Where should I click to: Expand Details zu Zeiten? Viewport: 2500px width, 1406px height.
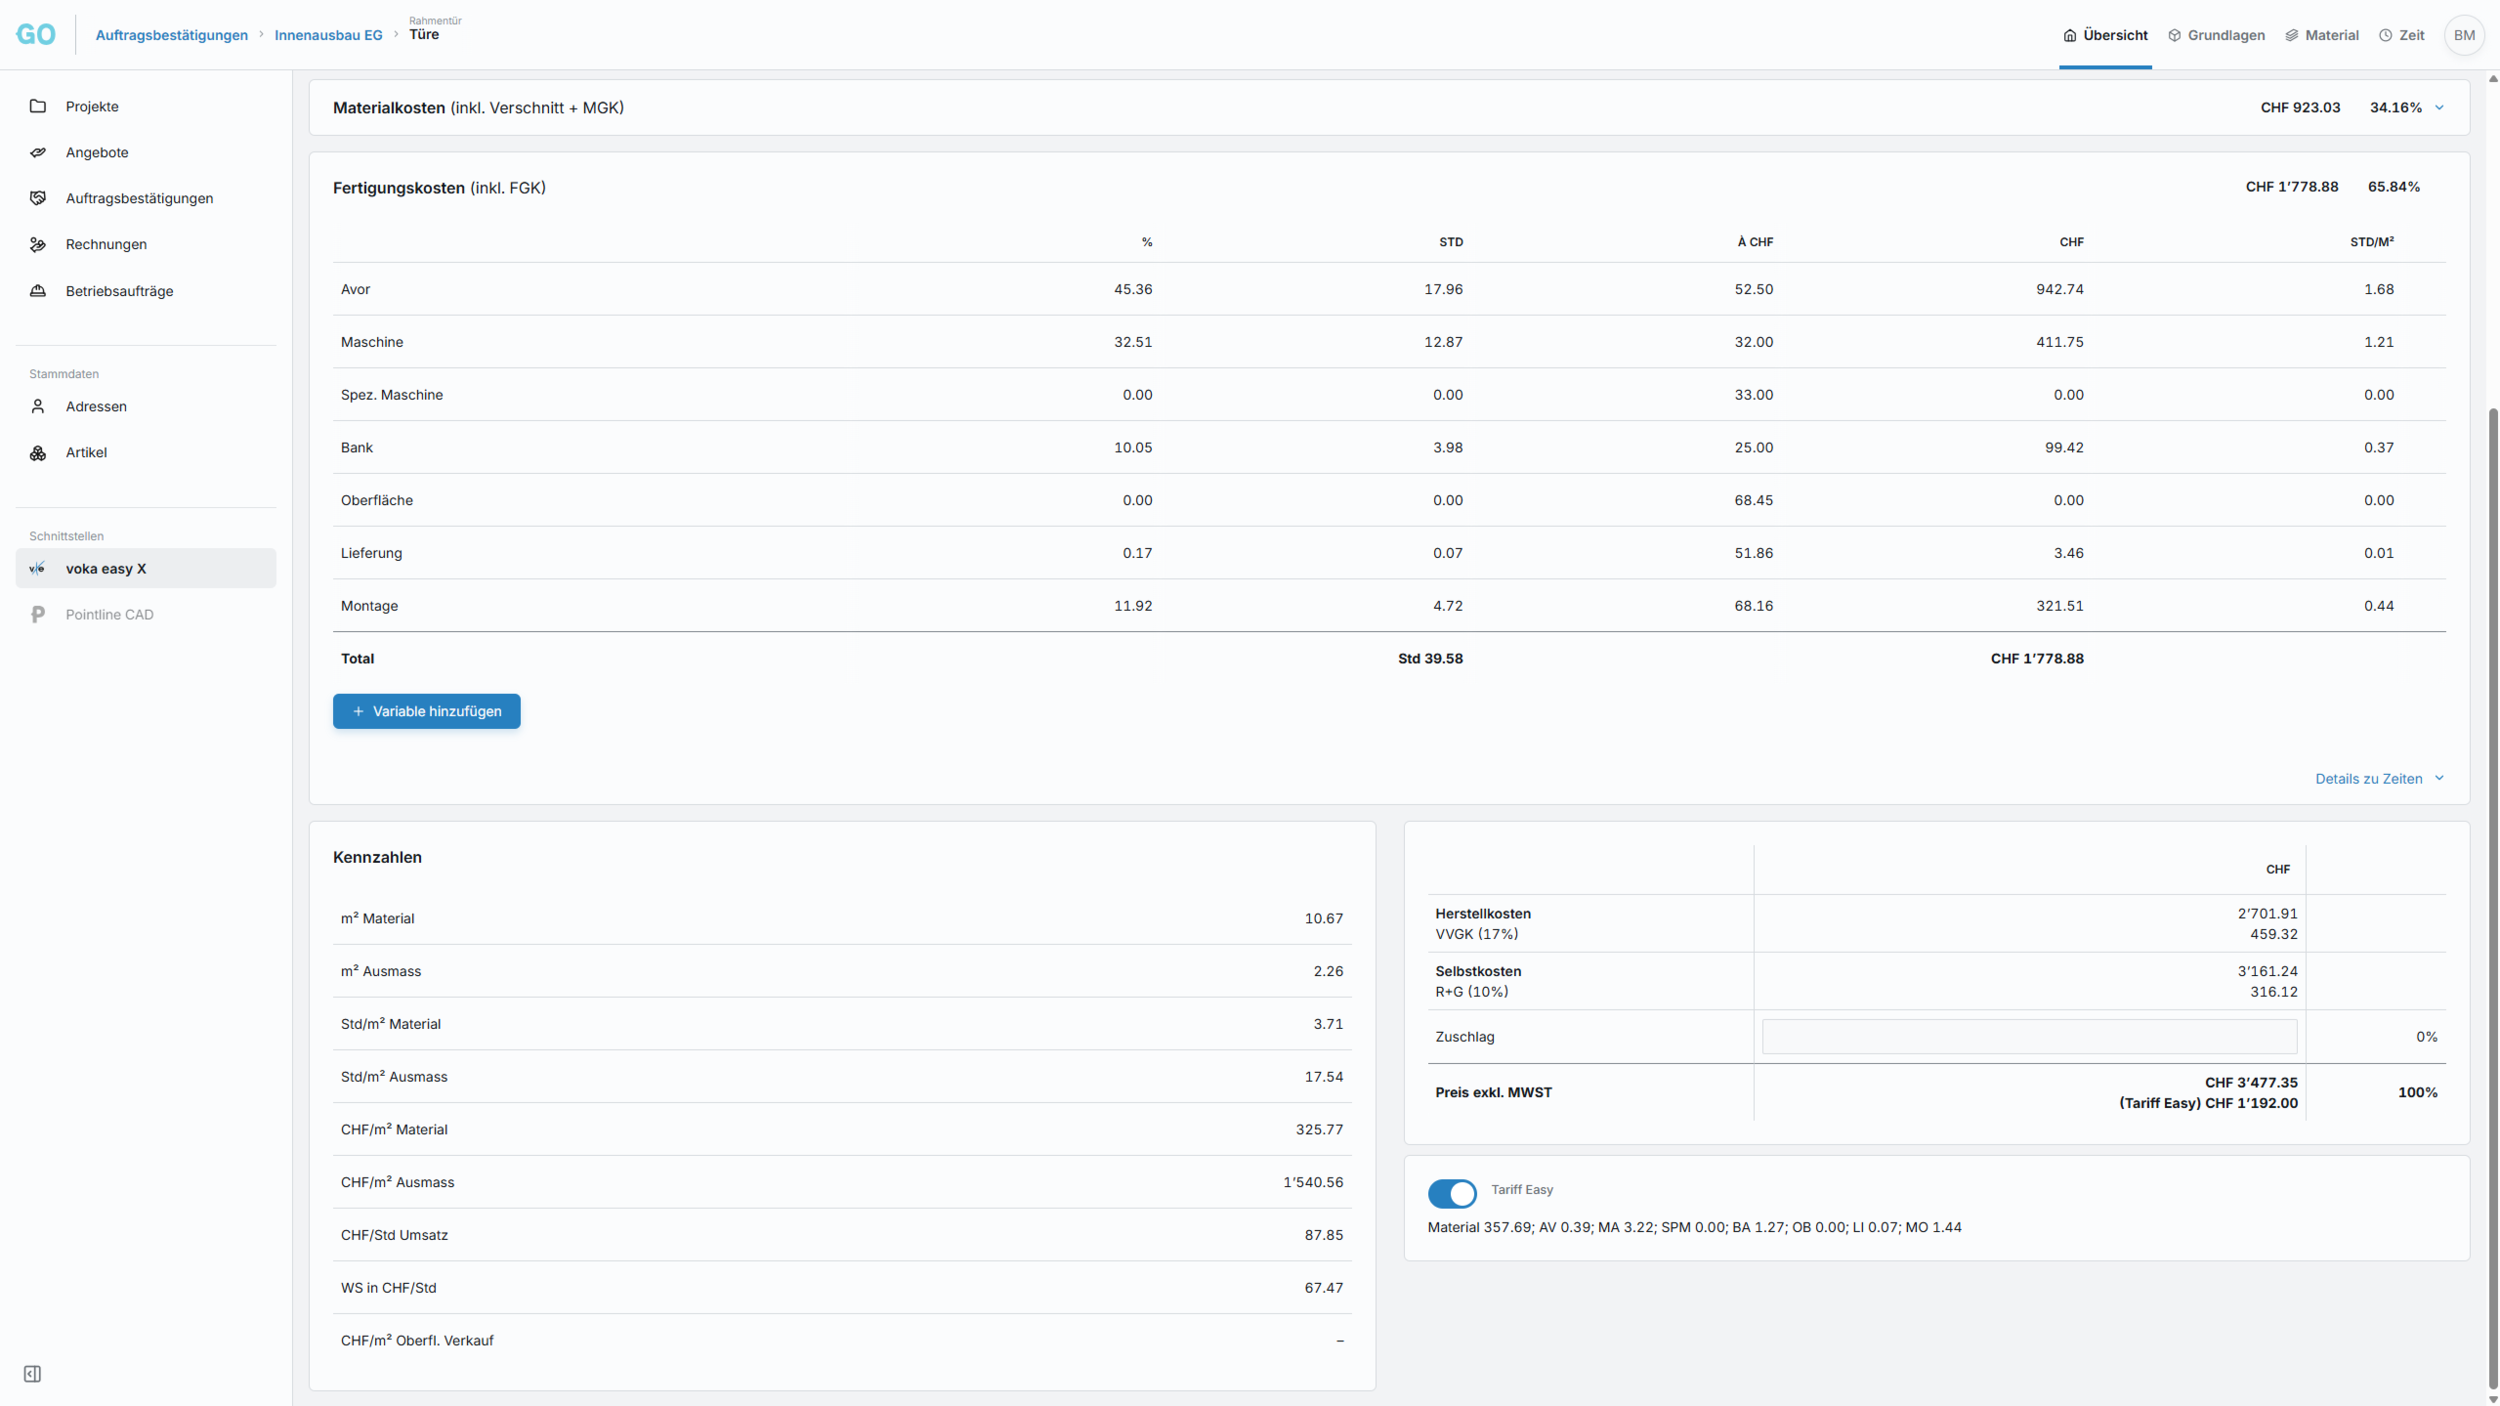(x=2378, y=778)
